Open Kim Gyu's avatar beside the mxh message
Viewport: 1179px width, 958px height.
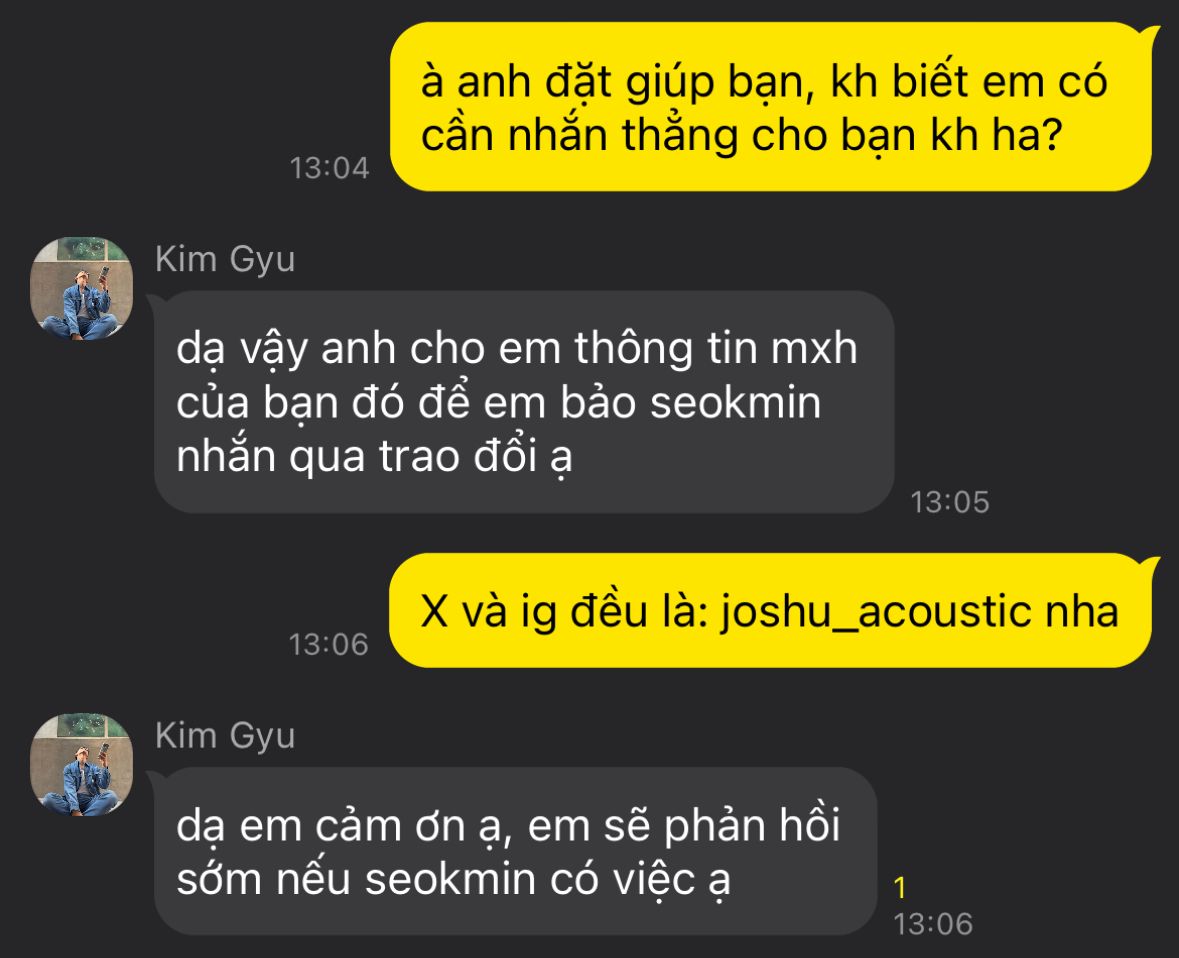(x=81, y=289)
